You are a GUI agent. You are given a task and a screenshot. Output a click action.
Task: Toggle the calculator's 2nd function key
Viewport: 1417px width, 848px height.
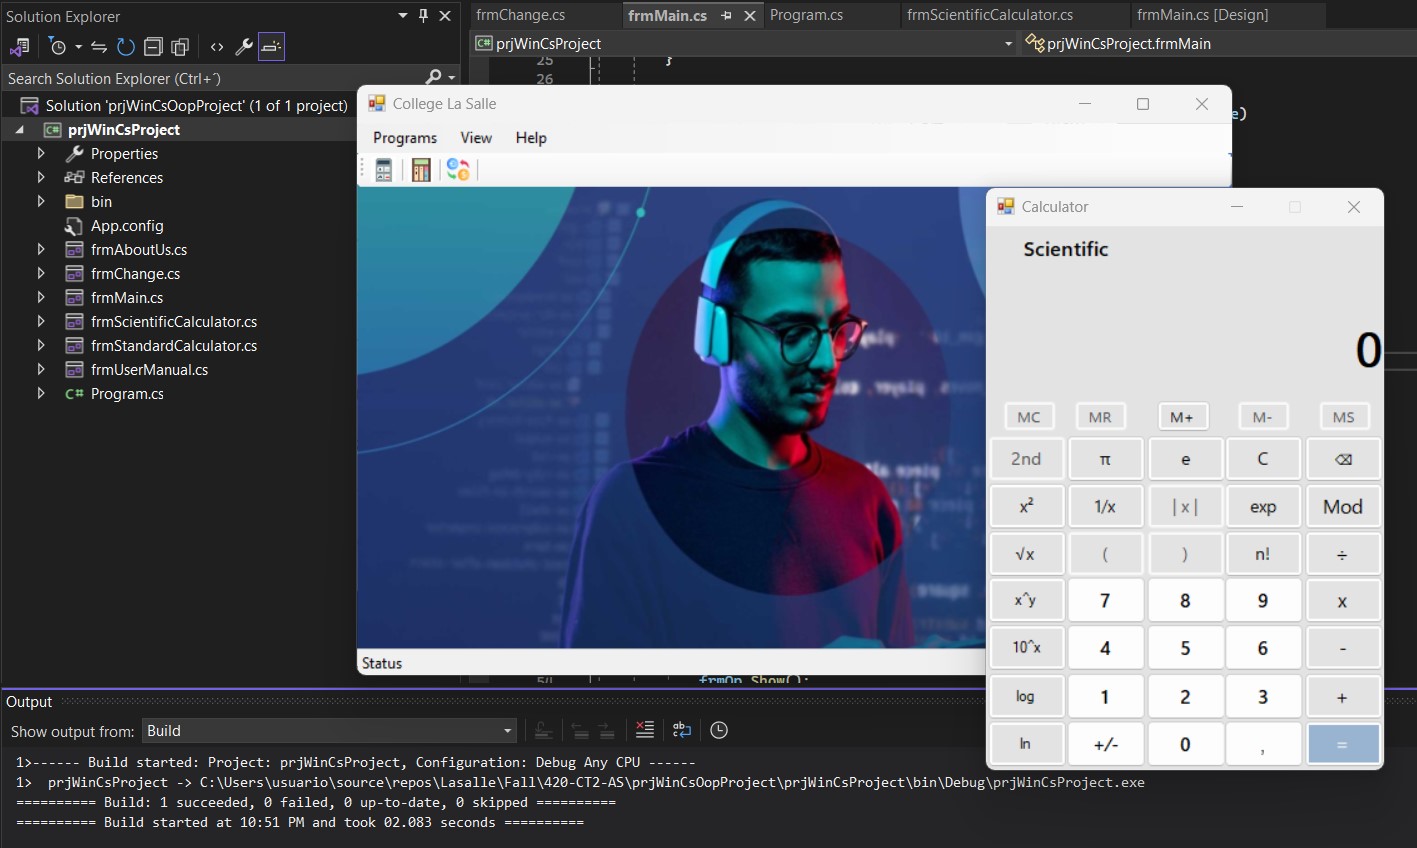point(1026,459)
